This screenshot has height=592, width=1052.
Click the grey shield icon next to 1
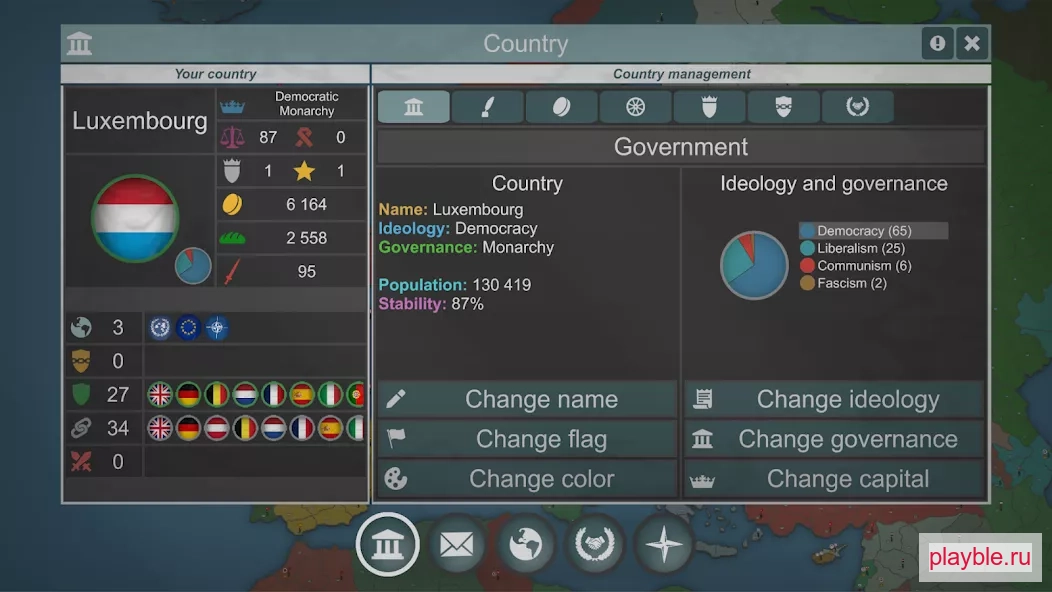coord(232,171)
